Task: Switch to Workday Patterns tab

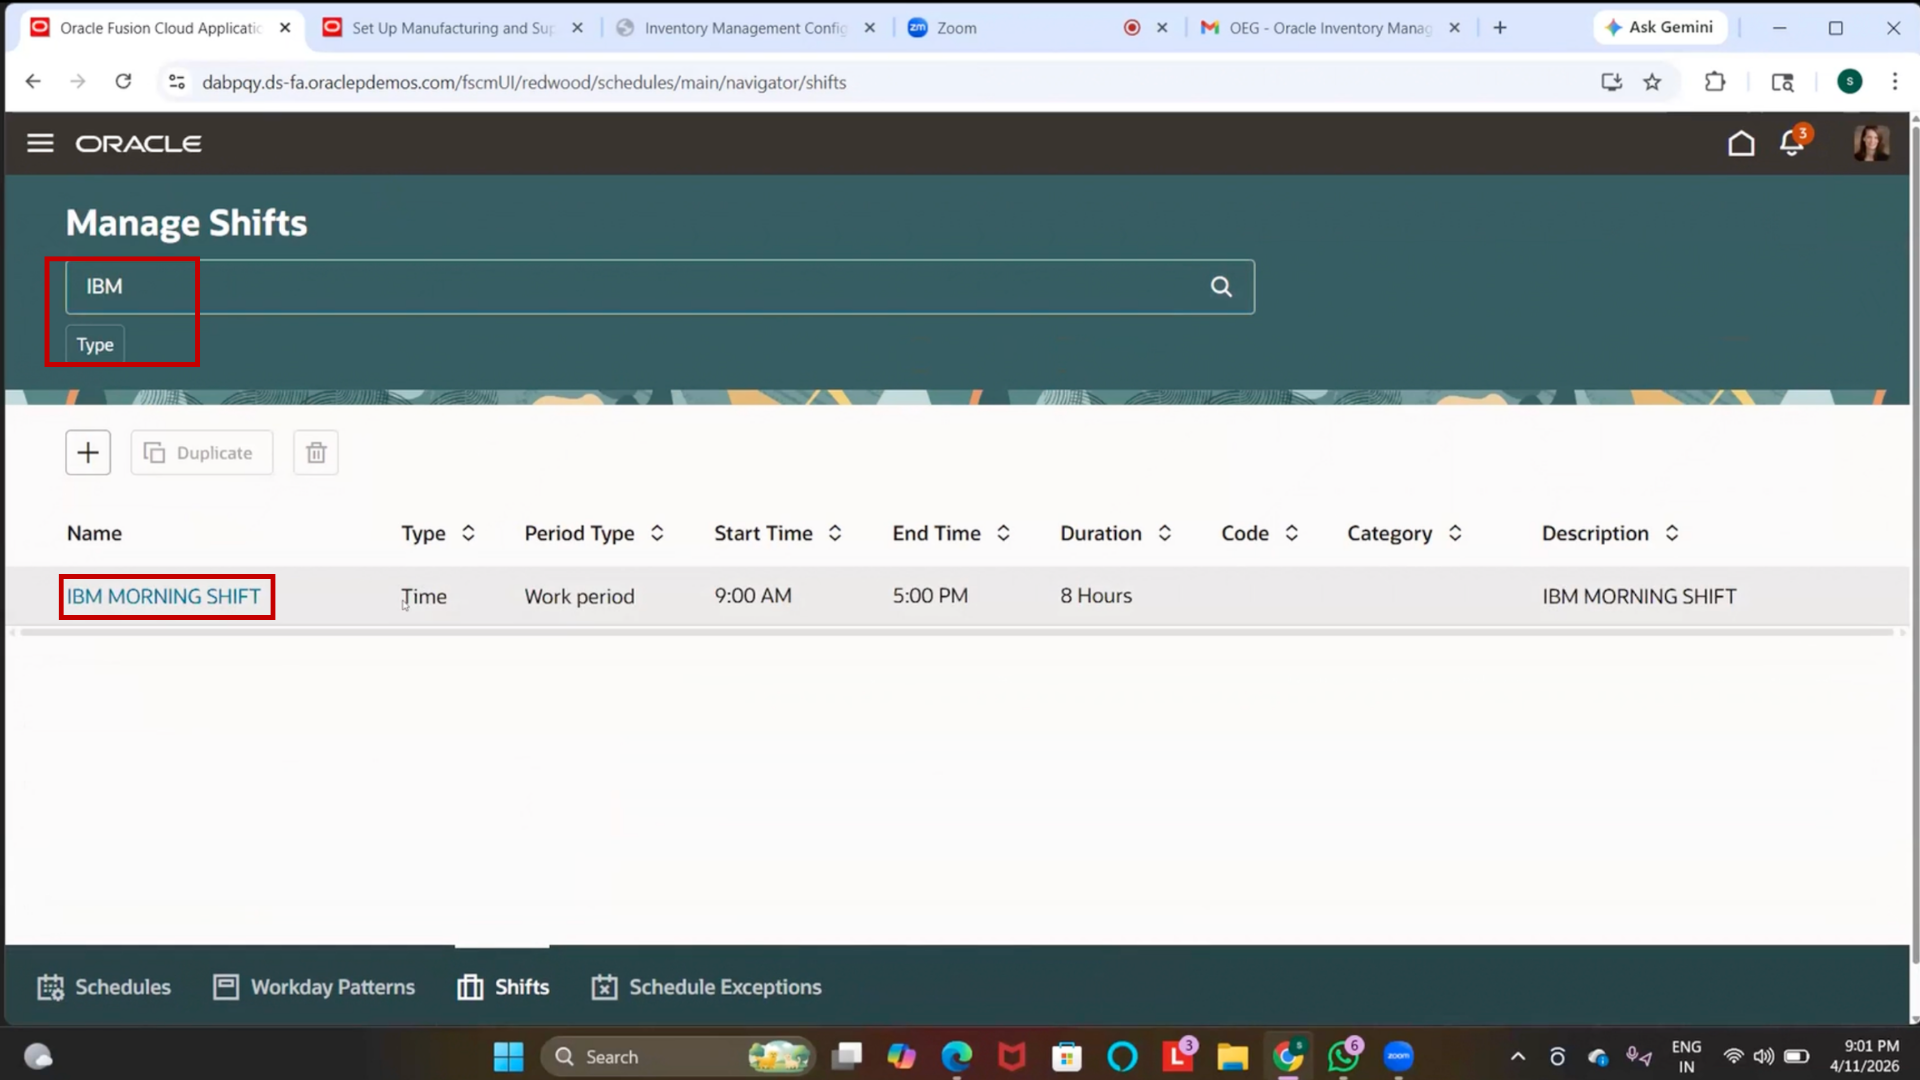Action: (x=314, y=987)
